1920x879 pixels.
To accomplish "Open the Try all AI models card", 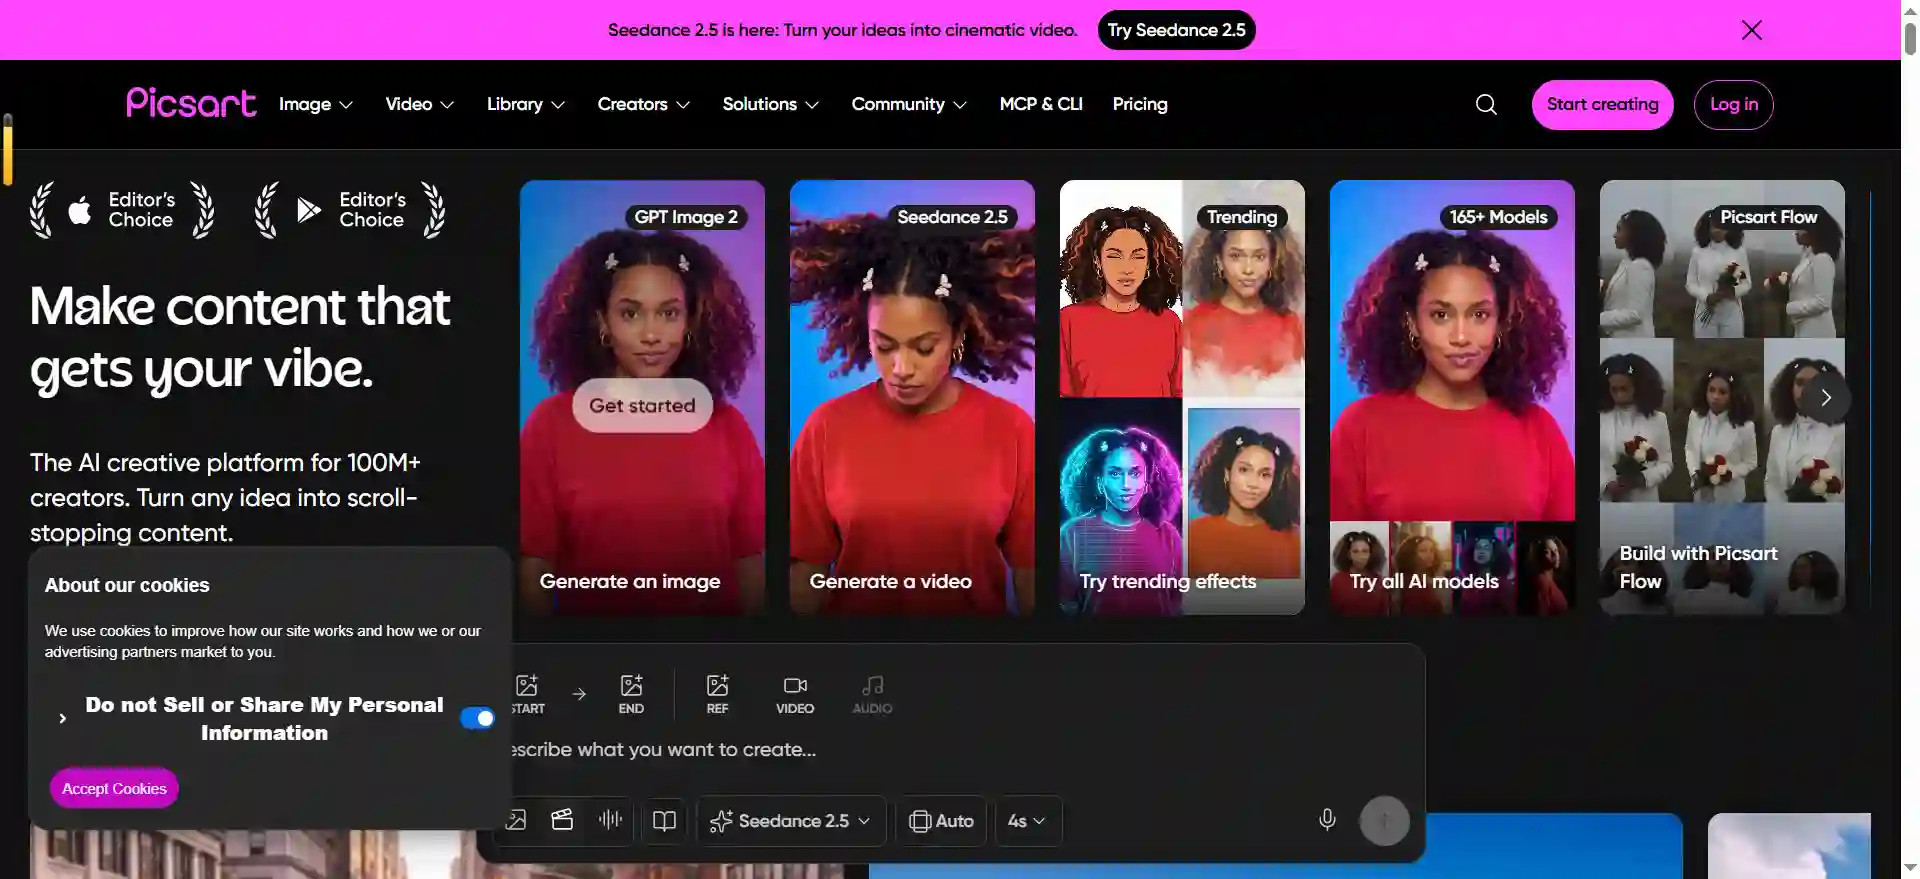I will point(1452,397).
